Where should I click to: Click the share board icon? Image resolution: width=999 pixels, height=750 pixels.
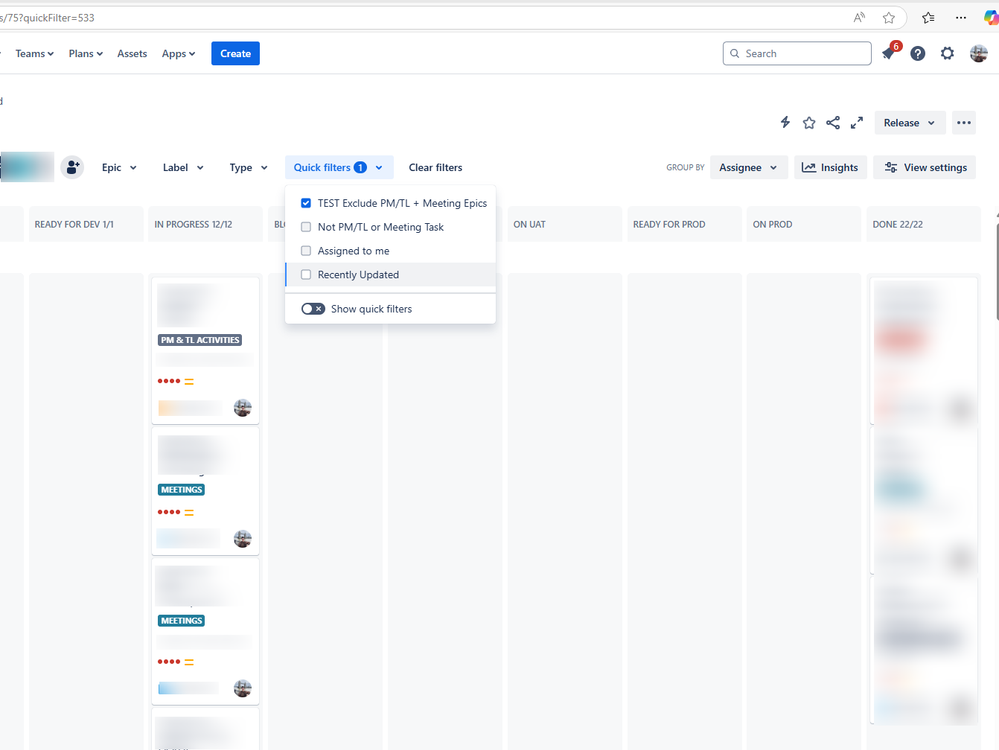[x=833, y=122]
